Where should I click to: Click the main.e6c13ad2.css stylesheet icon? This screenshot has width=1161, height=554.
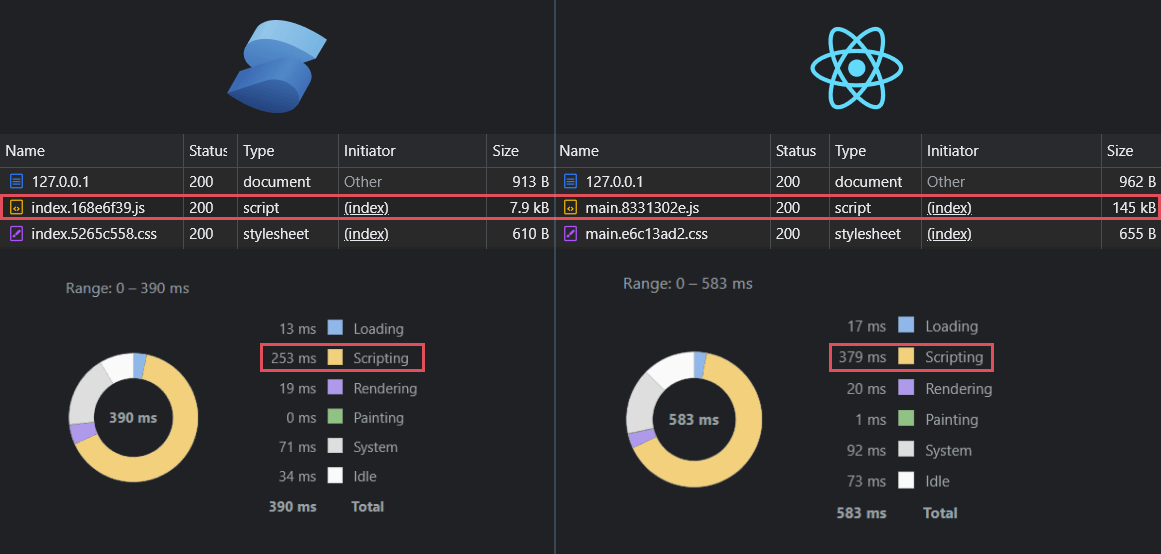coord(570,234)
